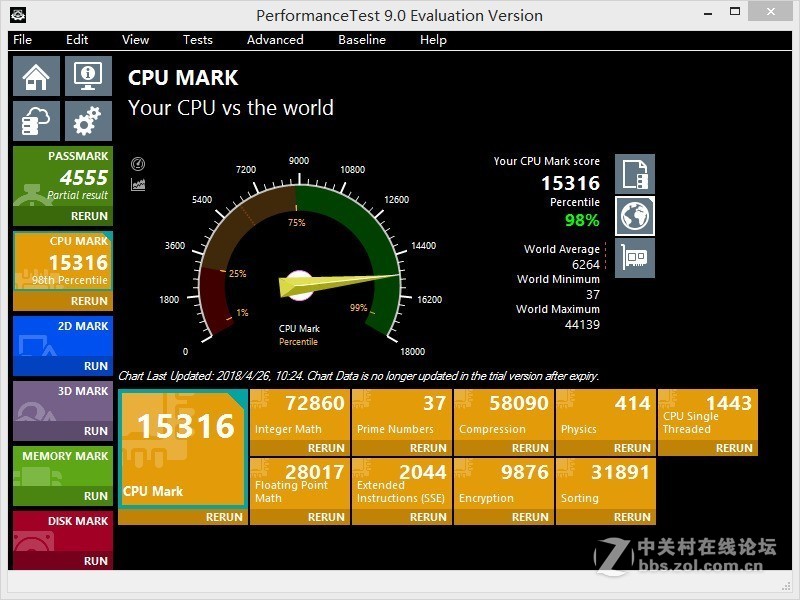Click the gauge dial icon near the meter
The image size is (800, 600).
[138, 162]
